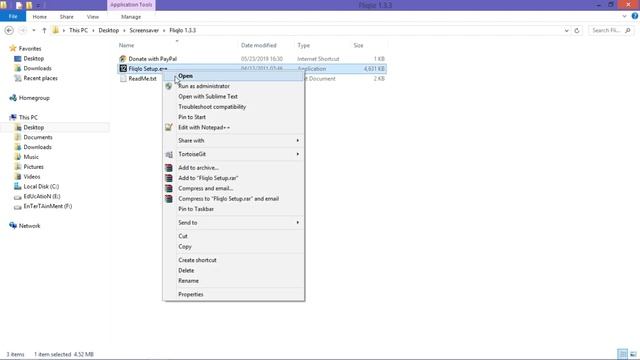Switch to large icons view in status bar
640x360 pixels.
[633, 354]
